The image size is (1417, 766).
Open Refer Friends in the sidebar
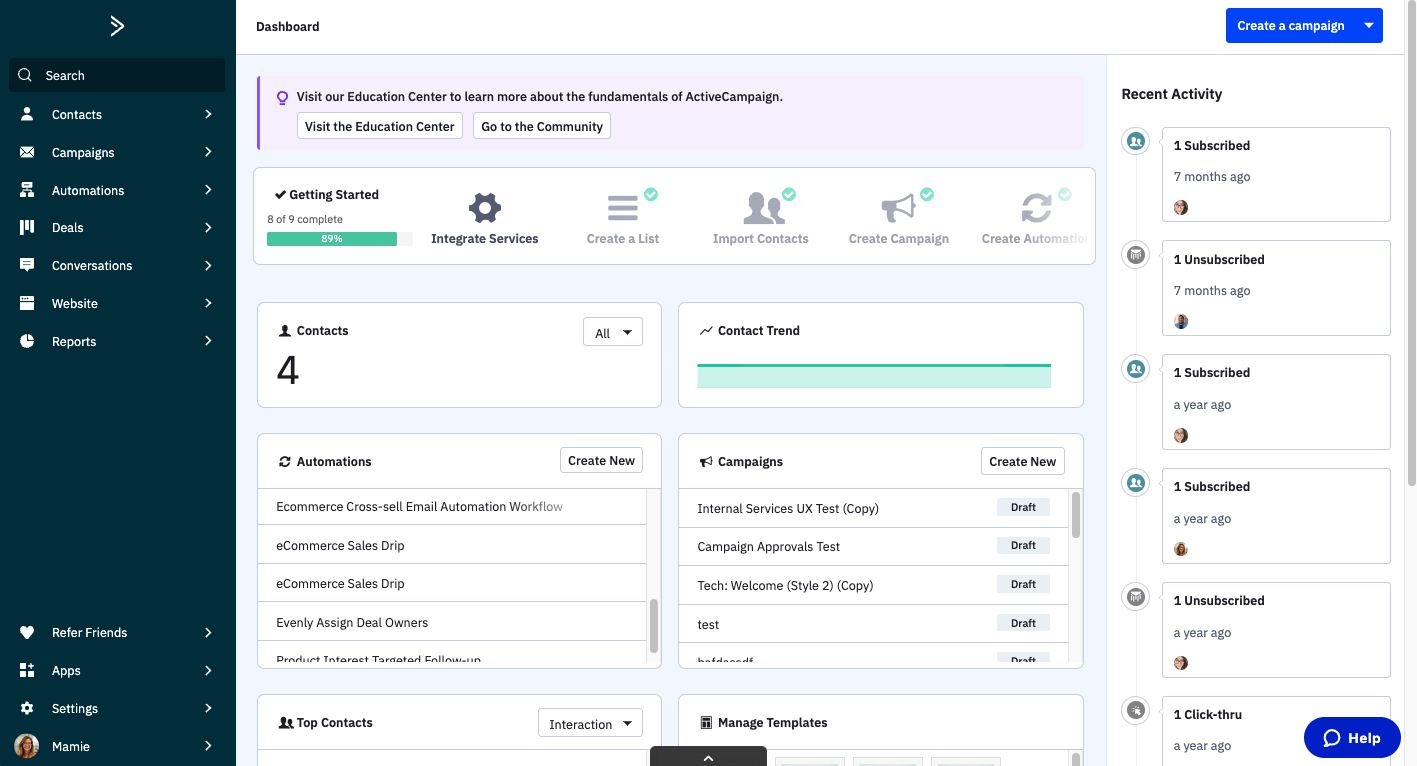pos(117,632)
